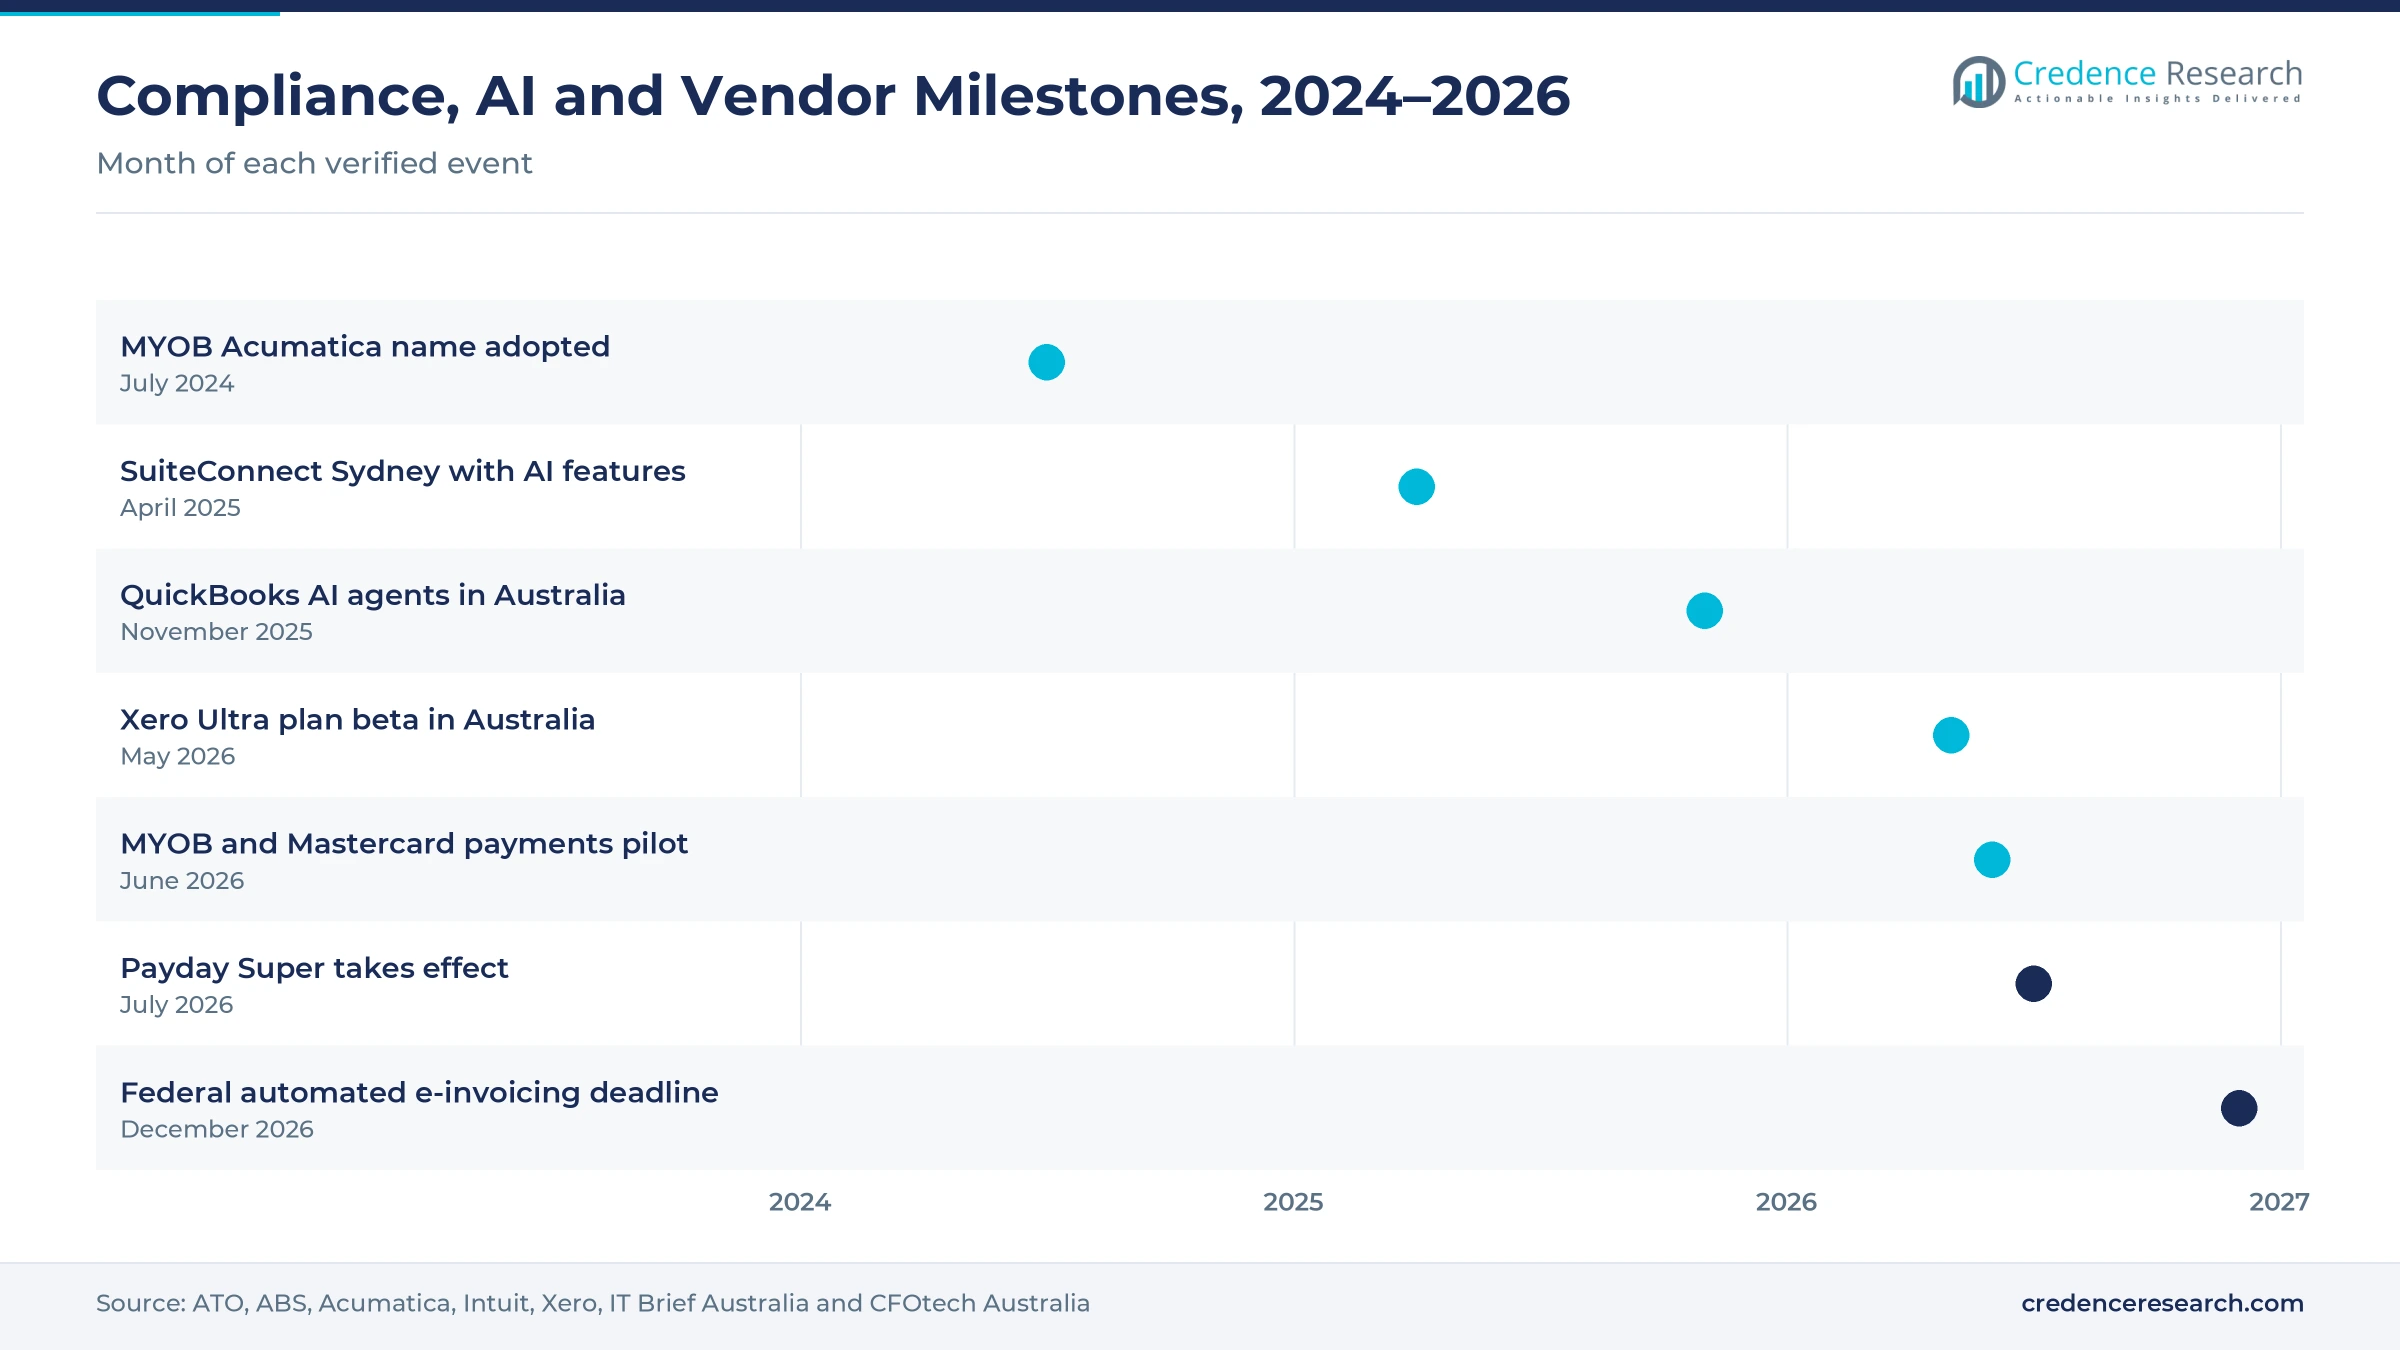
Task: Click the 'July 2024' date text
Action: click(x=177, y=384)
